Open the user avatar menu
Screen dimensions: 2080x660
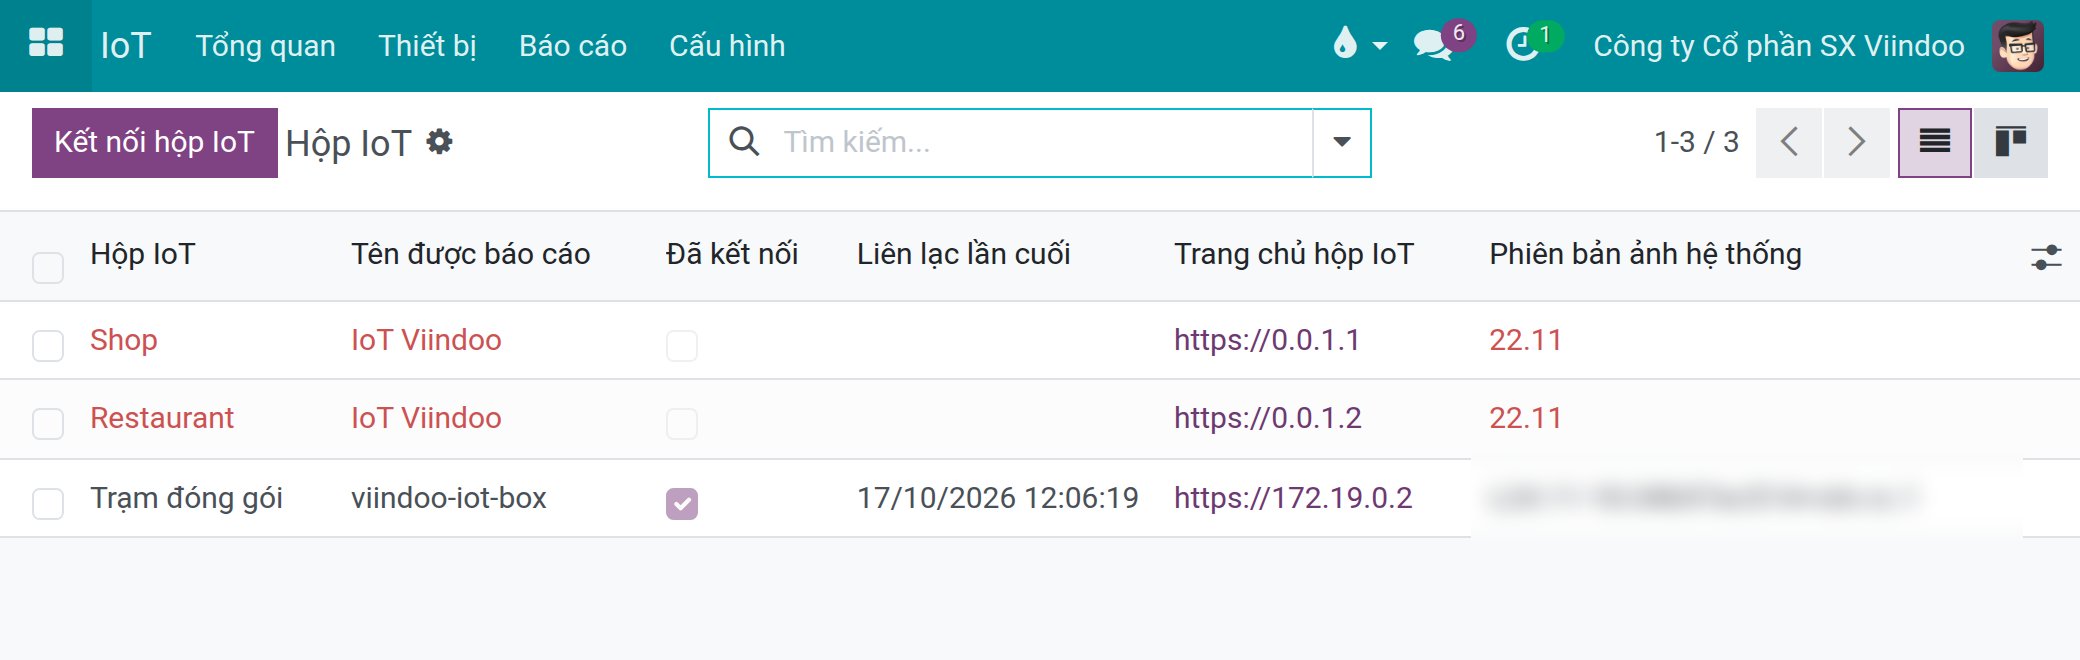click(2017, 45)
